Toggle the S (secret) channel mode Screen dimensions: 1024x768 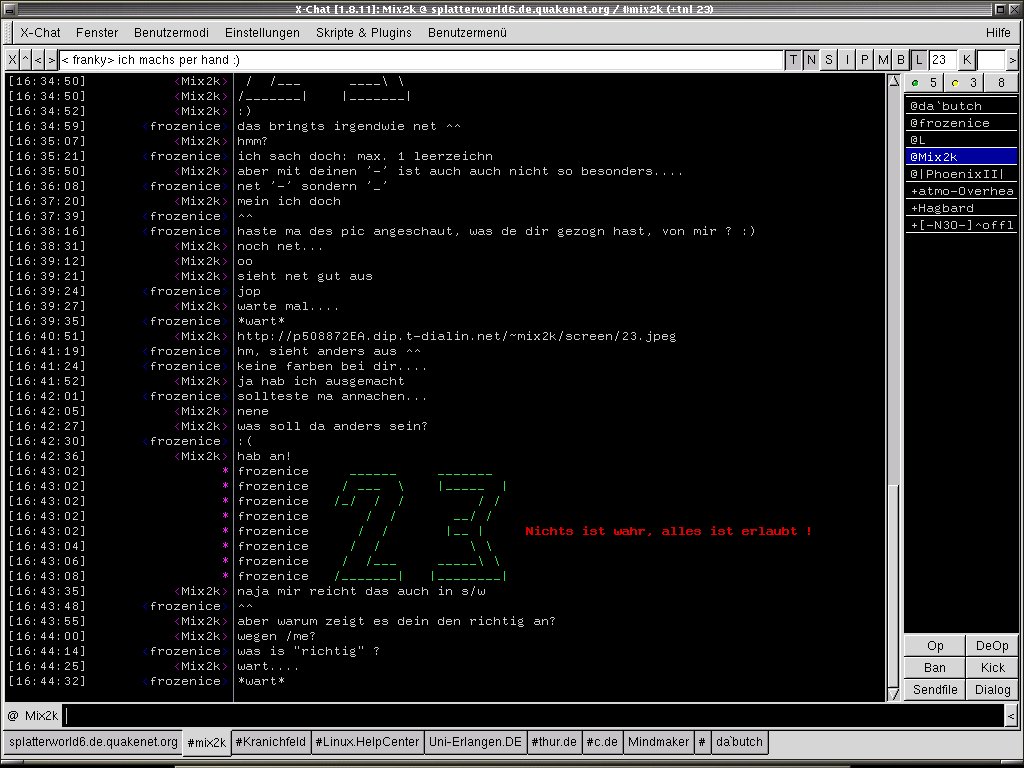click(x=829, y=60)
